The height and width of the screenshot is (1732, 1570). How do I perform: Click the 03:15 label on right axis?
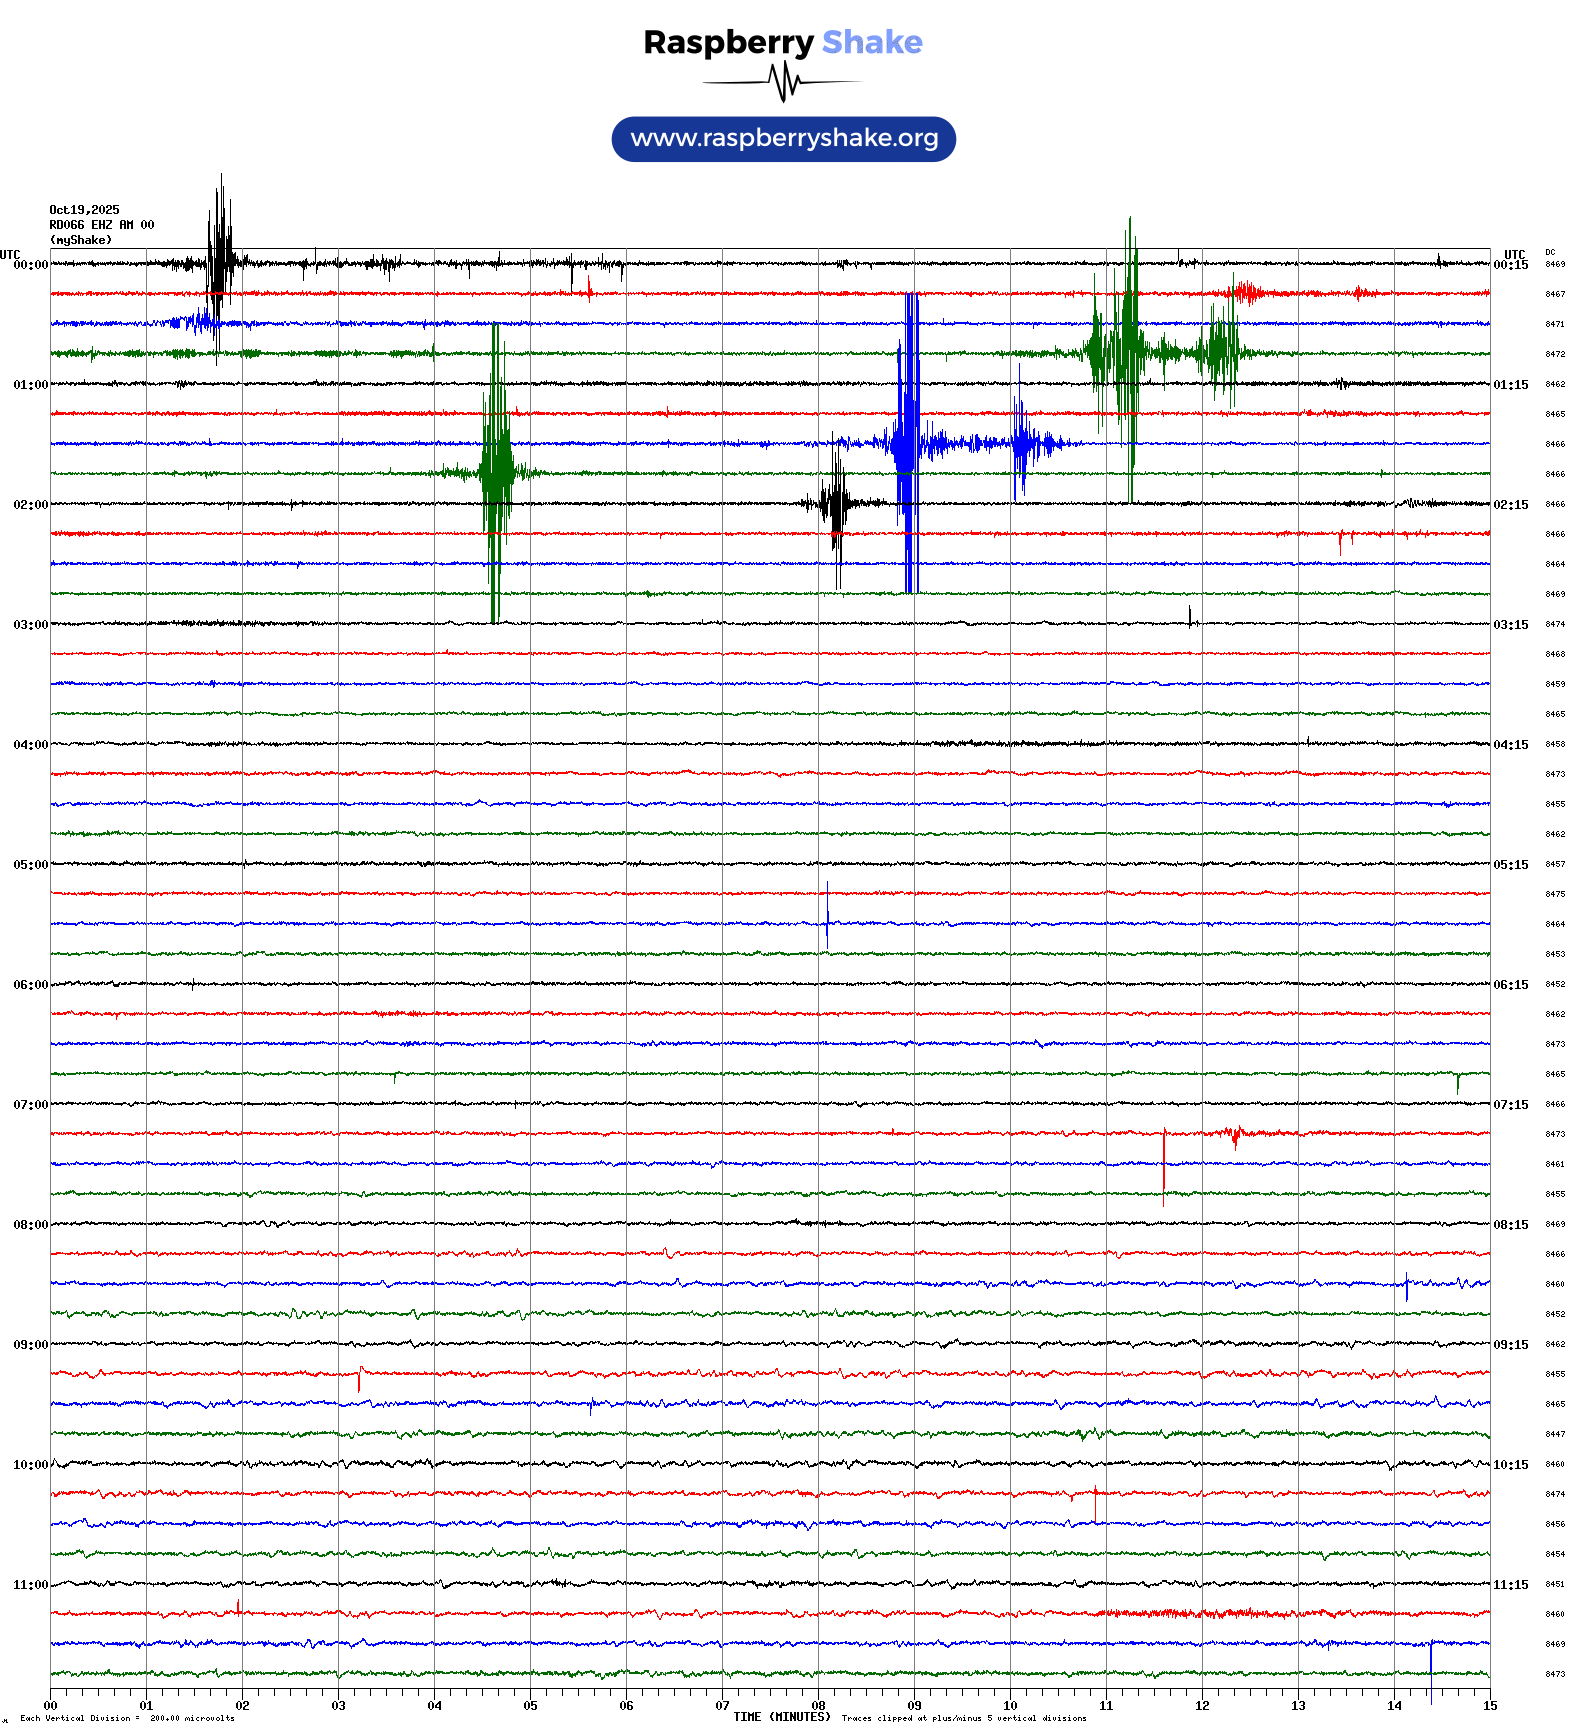pyautogui.click(x=1510, y=625)
